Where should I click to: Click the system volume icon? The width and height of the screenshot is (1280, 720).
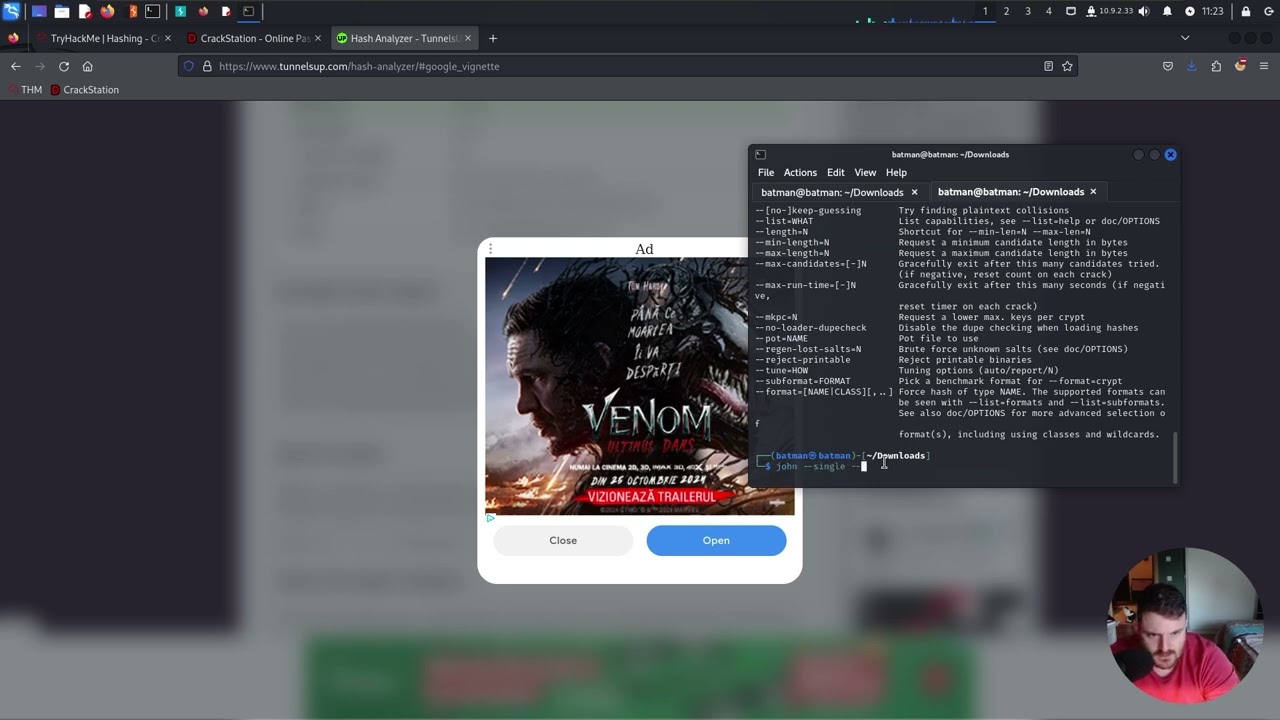[x=1144, y=11]
